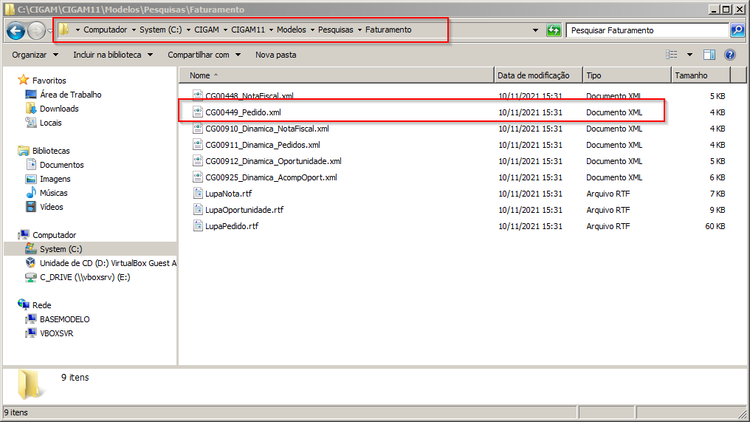This screenshot has height=422, width=750.
Task: Click the VirtualBox CD drive icon
Action: [31, 263]
